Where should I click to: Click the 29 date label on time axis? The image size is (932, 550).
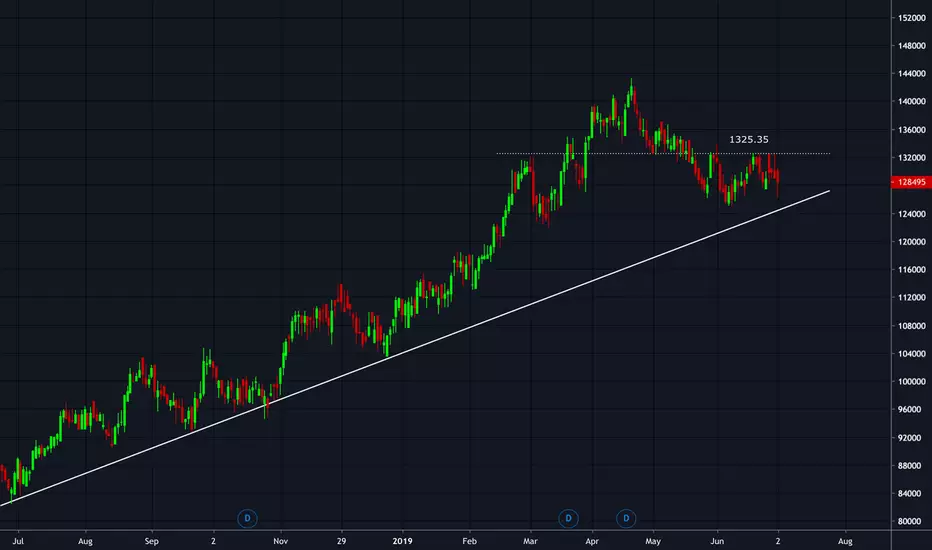click(x=341, y=541)
